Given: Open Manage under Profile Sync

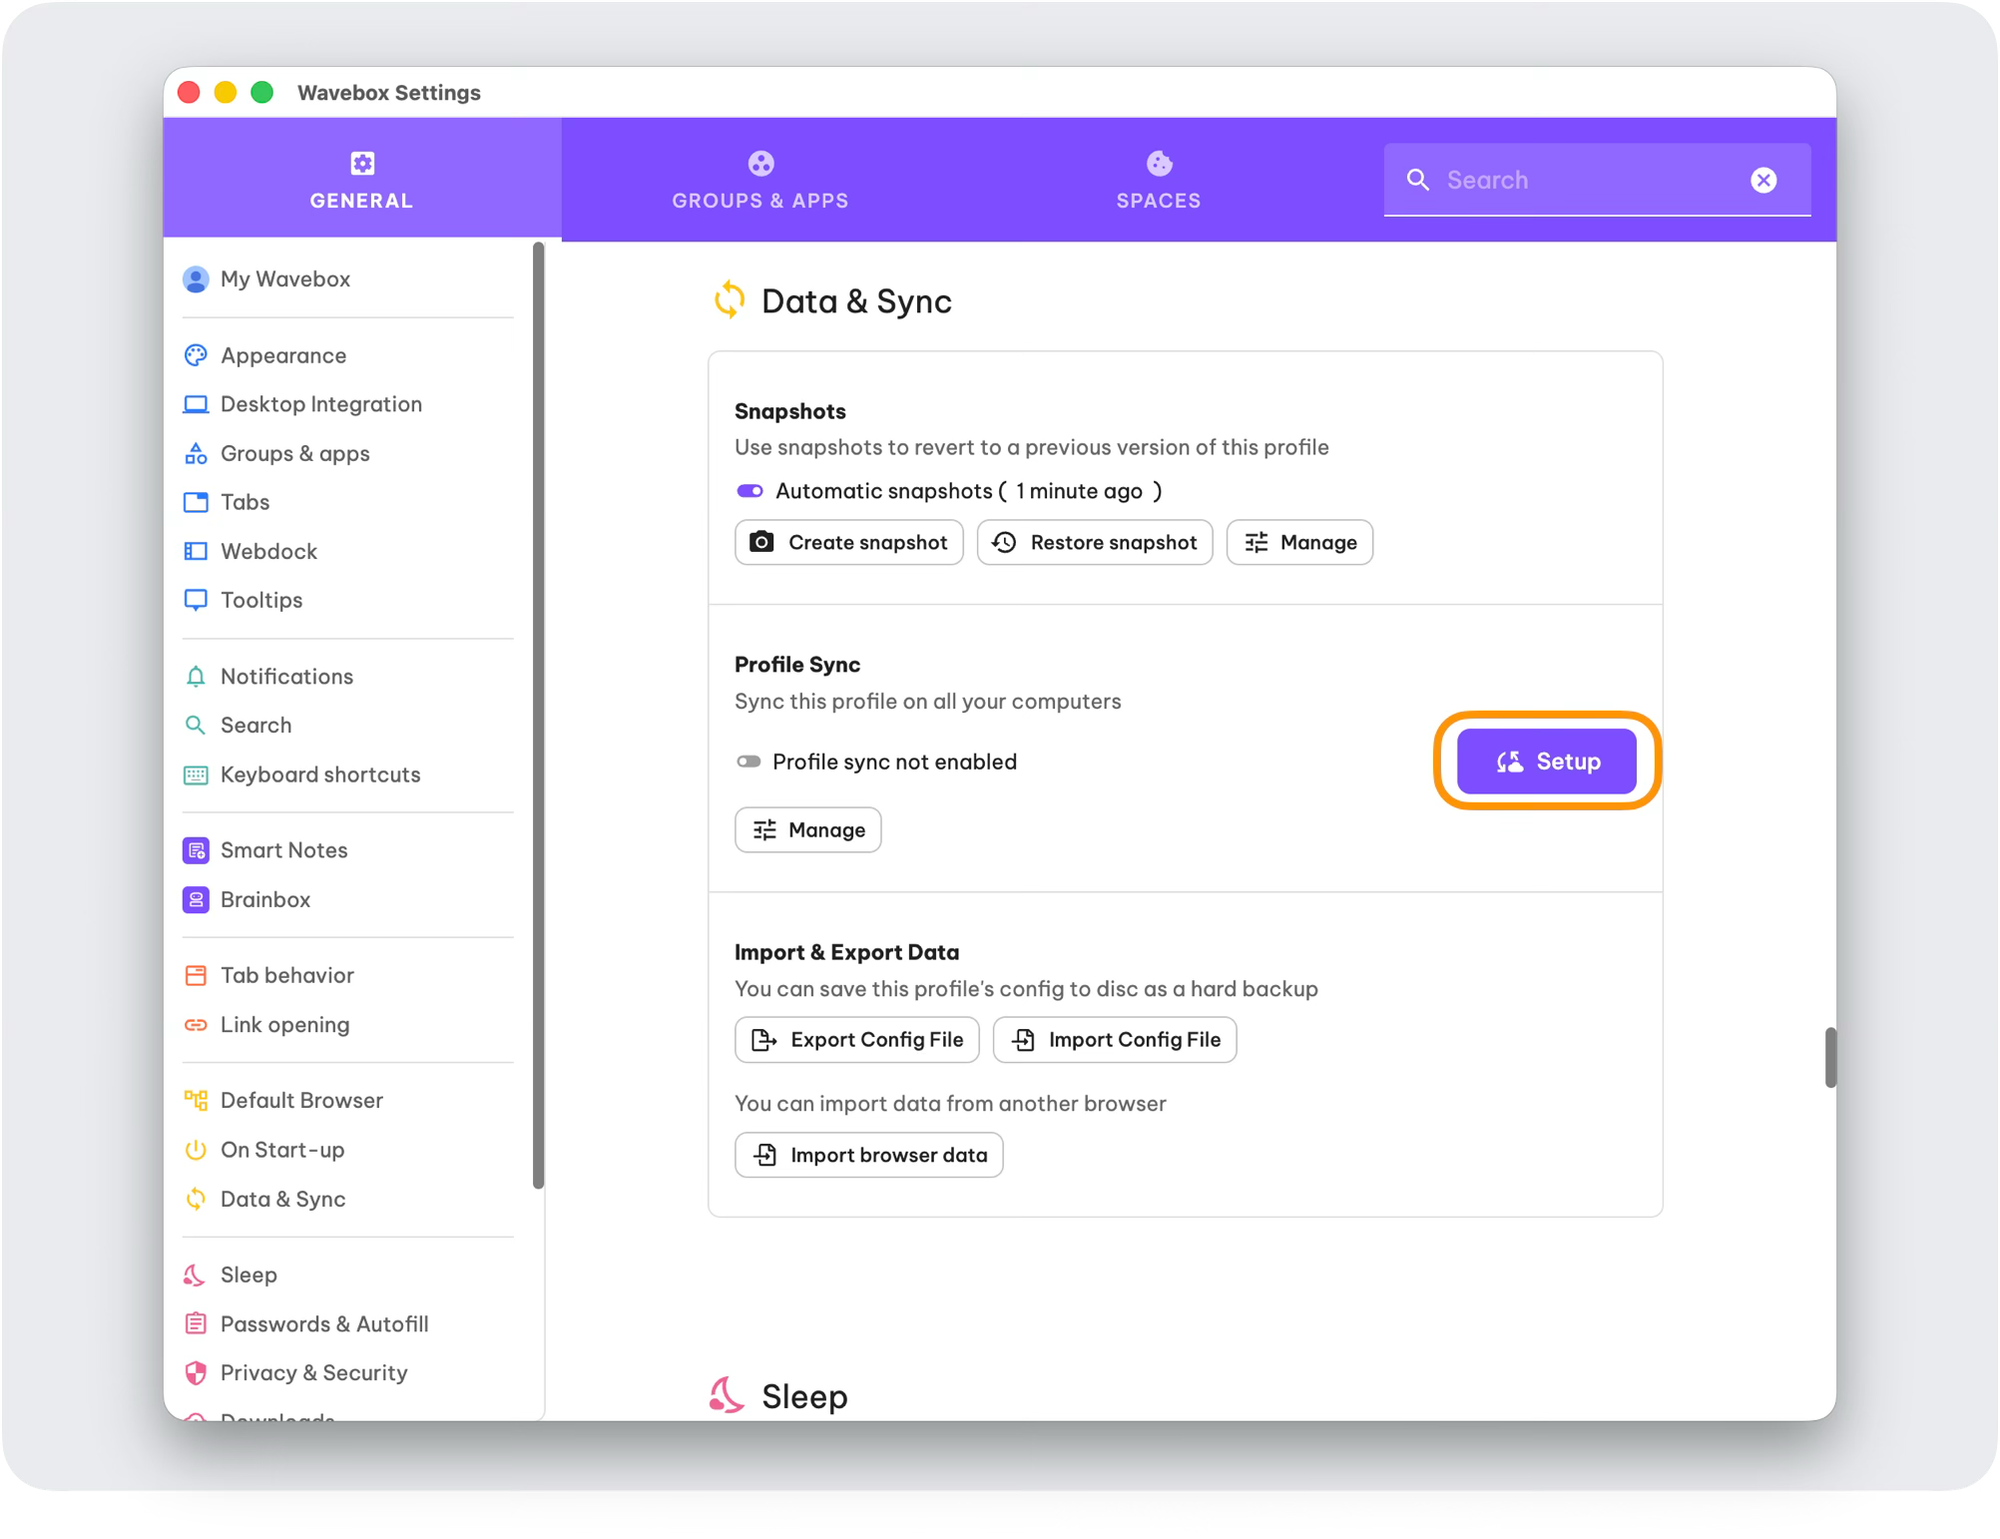Looking at the screenshot, I should 807,830.
